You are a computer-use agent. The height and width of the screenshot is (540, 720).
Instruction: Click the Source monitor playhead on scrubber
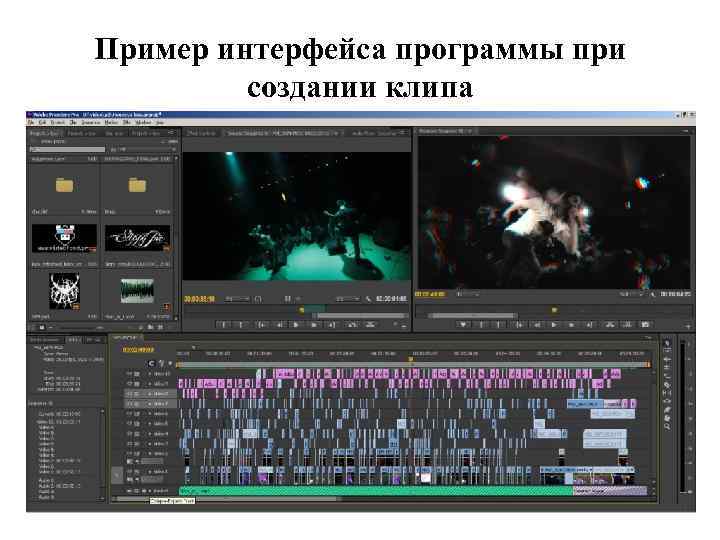(x=302, y=310)
